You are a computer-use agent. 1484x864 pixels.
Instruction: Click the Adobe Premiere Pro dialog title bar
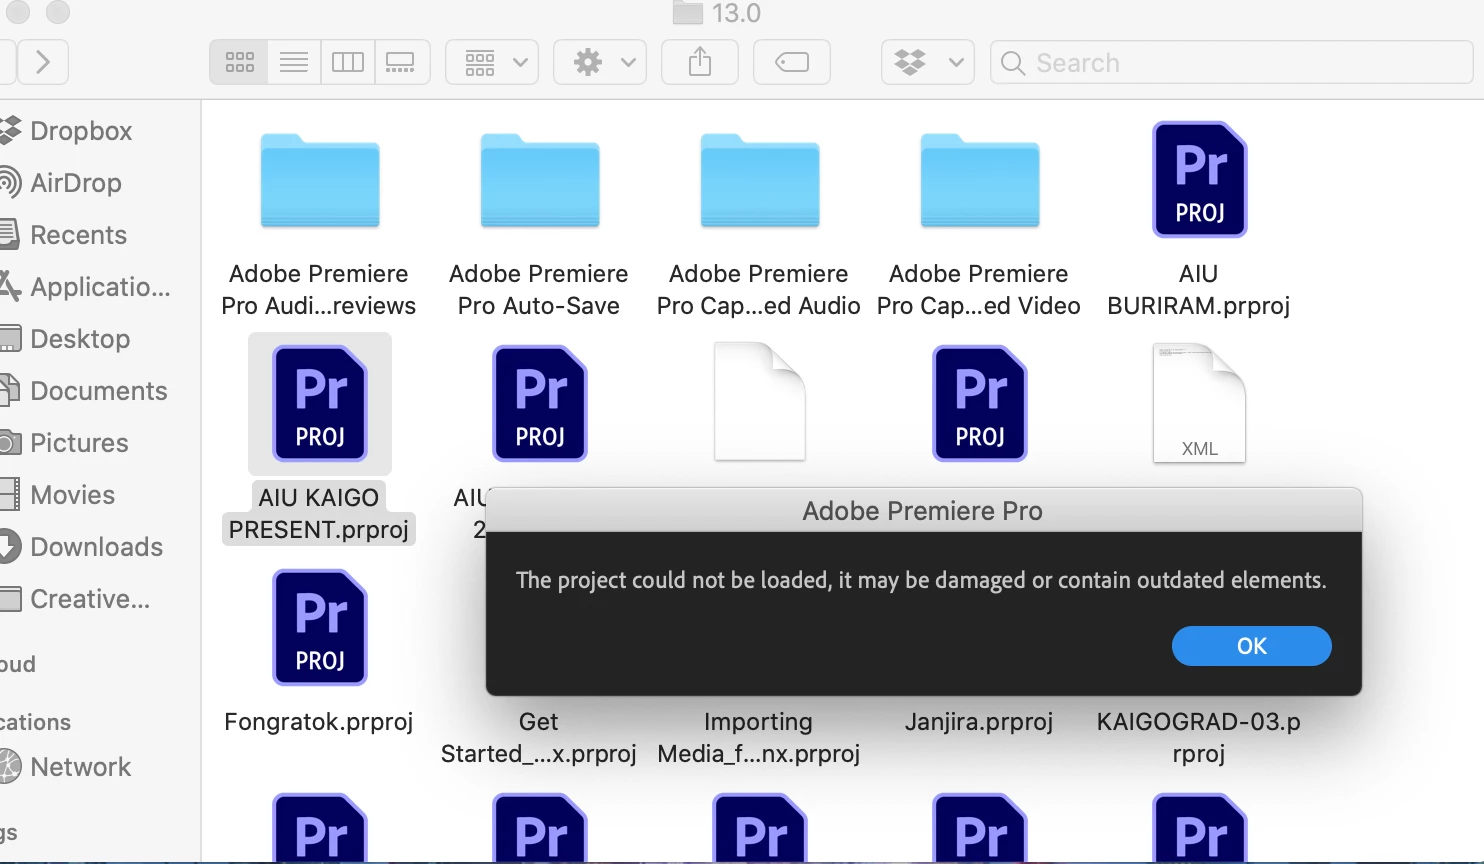click(x=923, y=511)
